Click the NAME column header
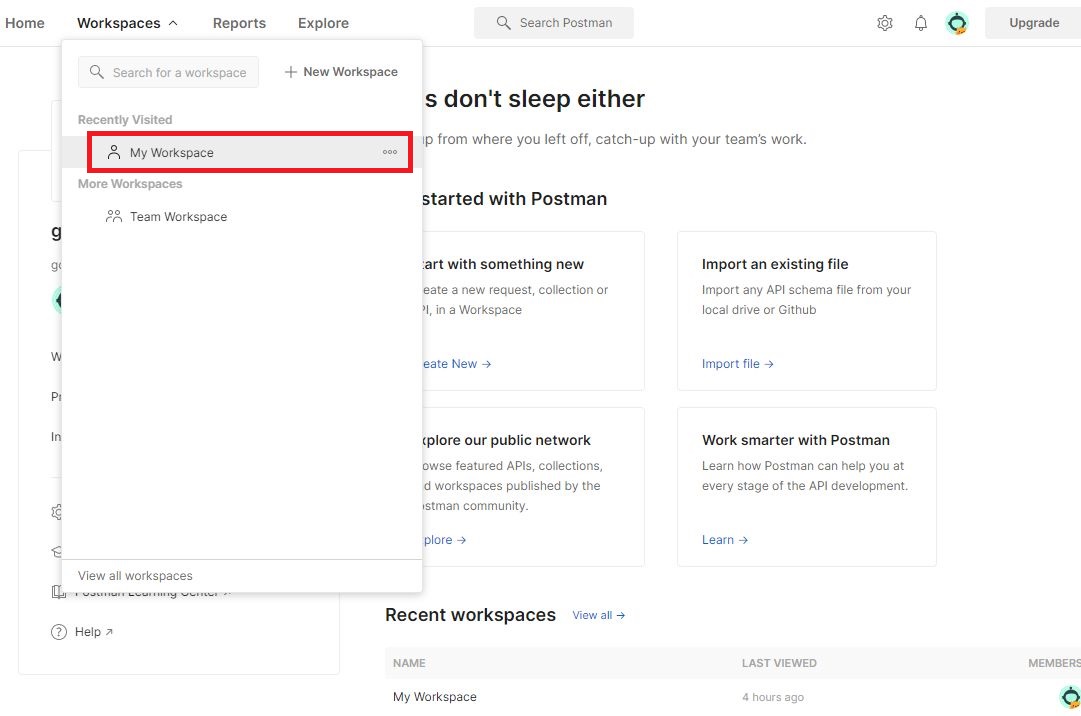 click(x=409, y=663)
